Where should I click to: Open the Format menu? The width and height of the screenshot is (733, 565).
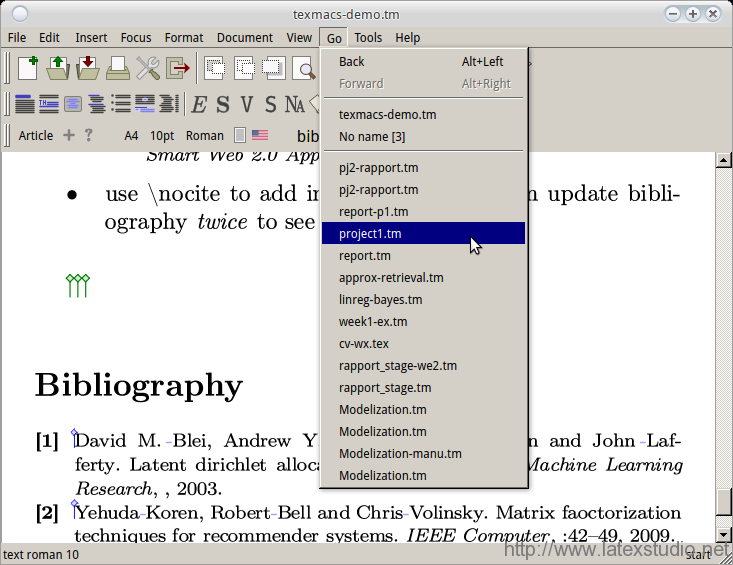(184, 37)
